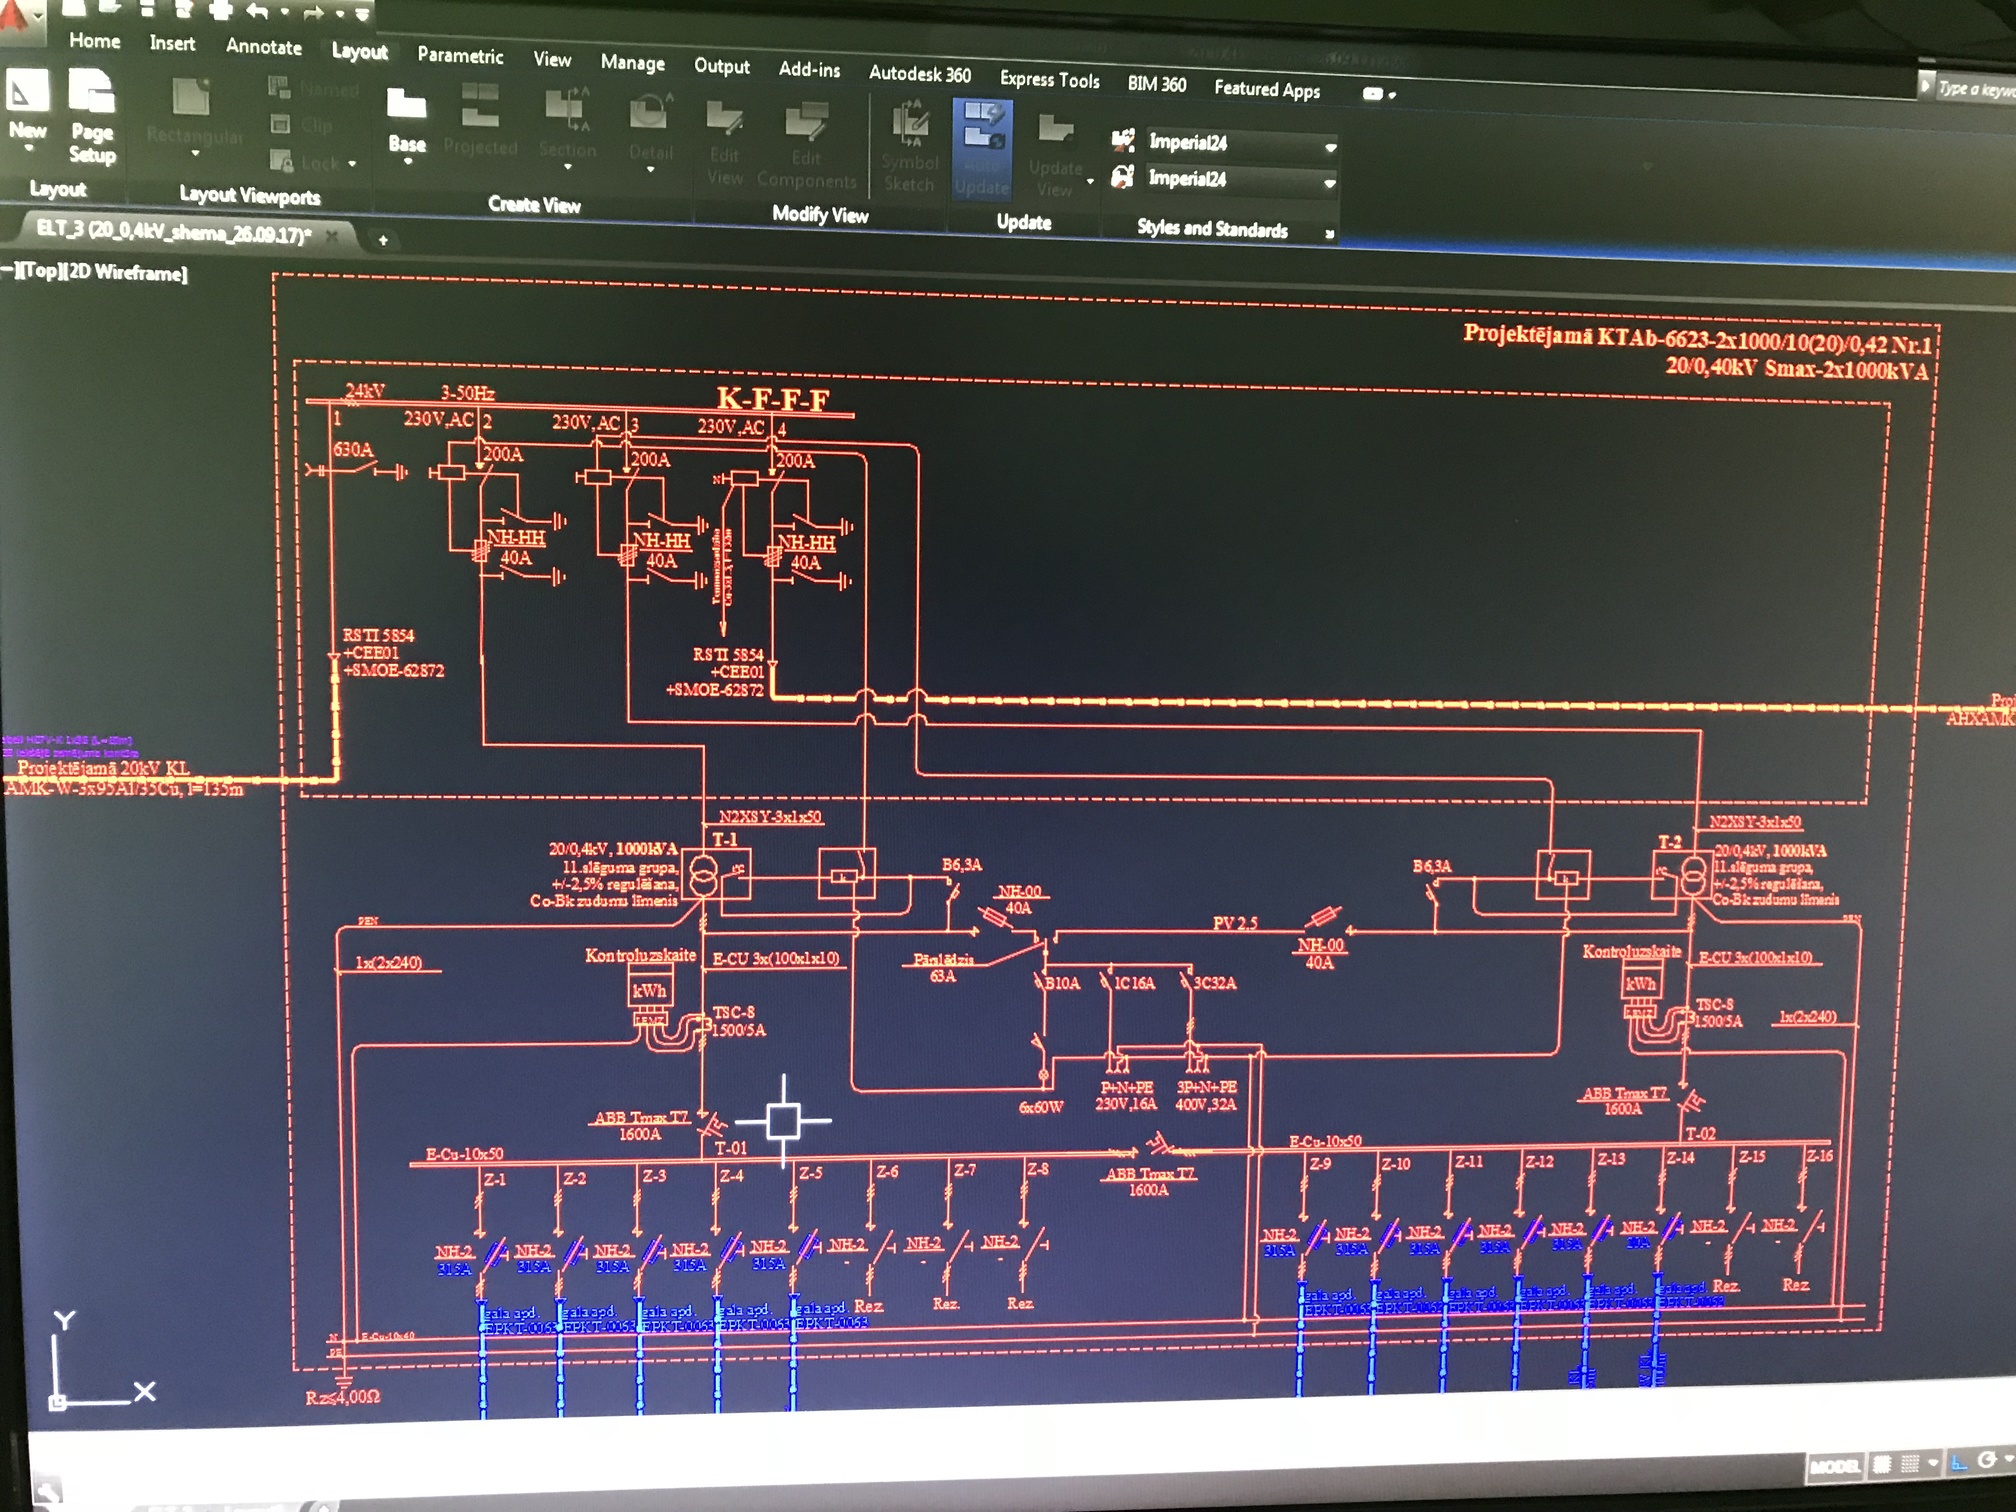
Task: Switch to the Insert ribbon tab
Action: point(172,43)
